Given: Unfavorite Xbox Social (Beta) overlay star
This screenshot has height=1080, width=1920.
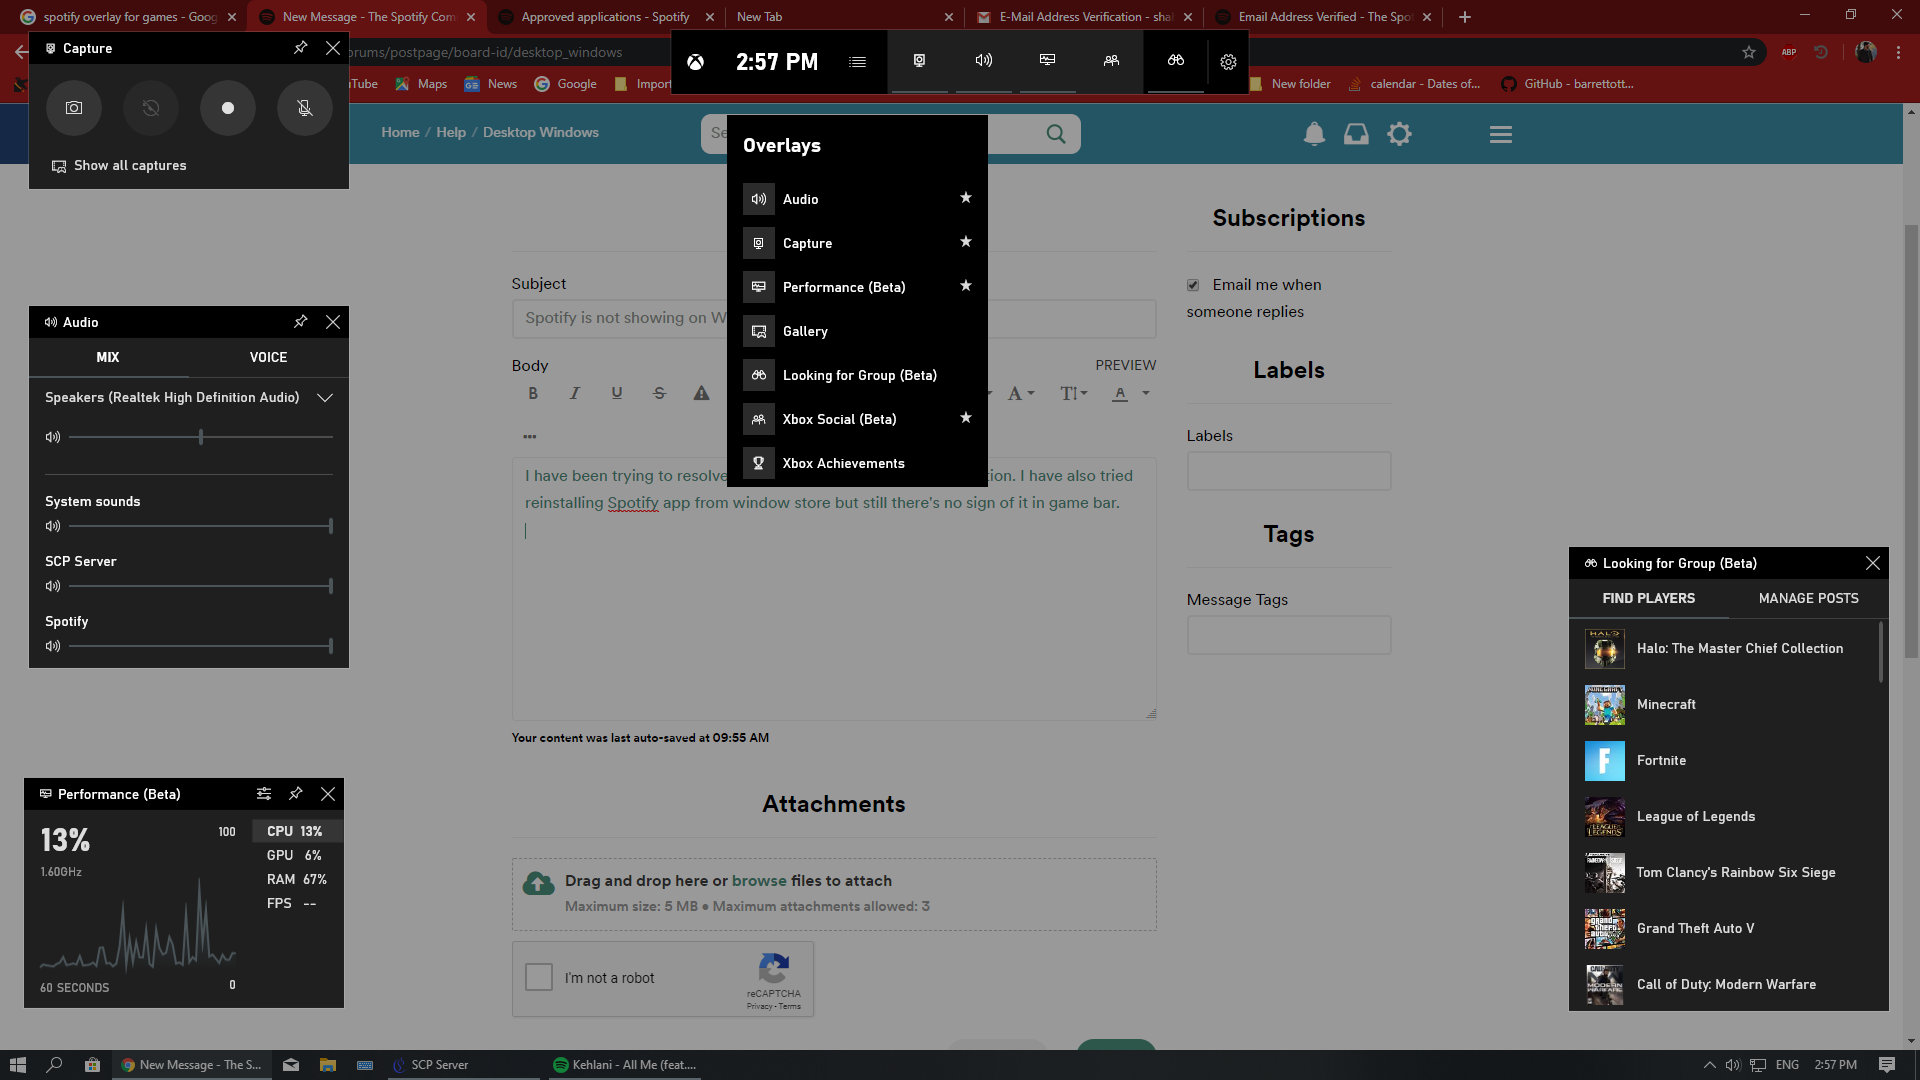Looking at the screenshot, I should [x=966, y=418].
